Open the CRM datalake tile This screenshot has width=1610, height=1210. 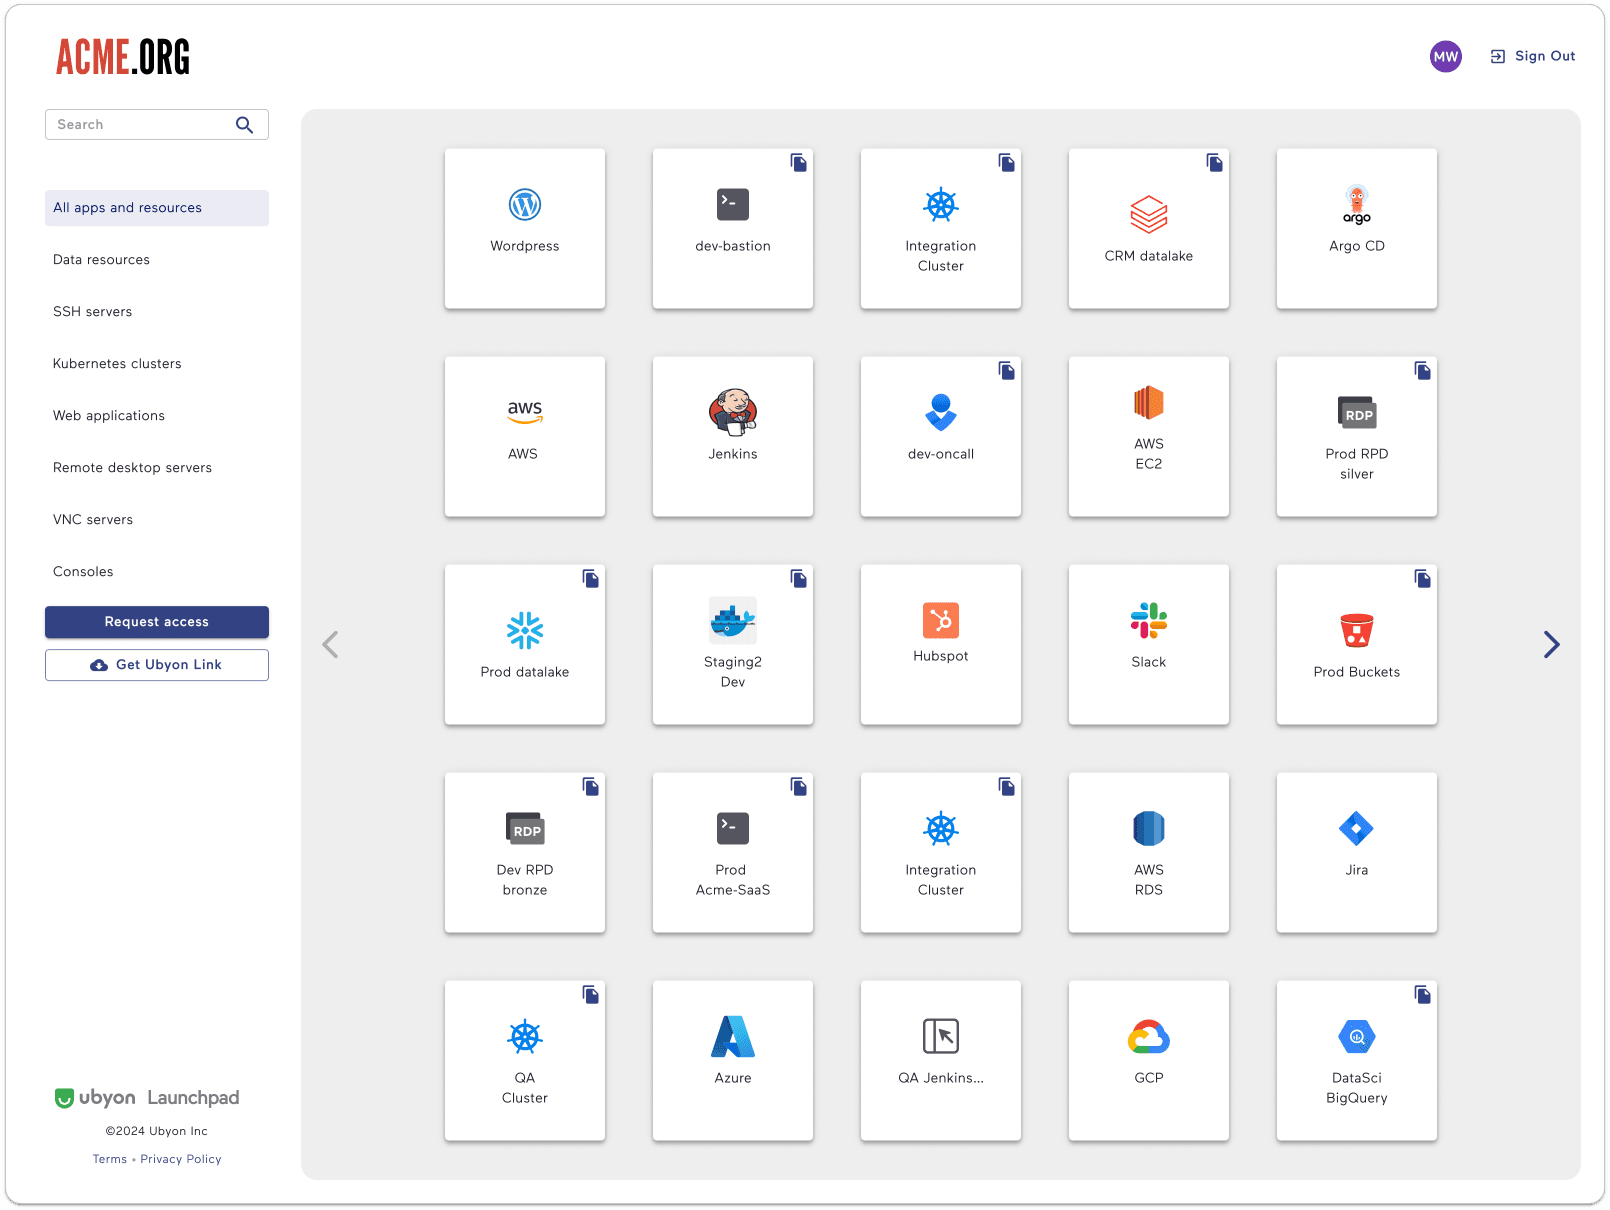click(x=1149, y=229)
